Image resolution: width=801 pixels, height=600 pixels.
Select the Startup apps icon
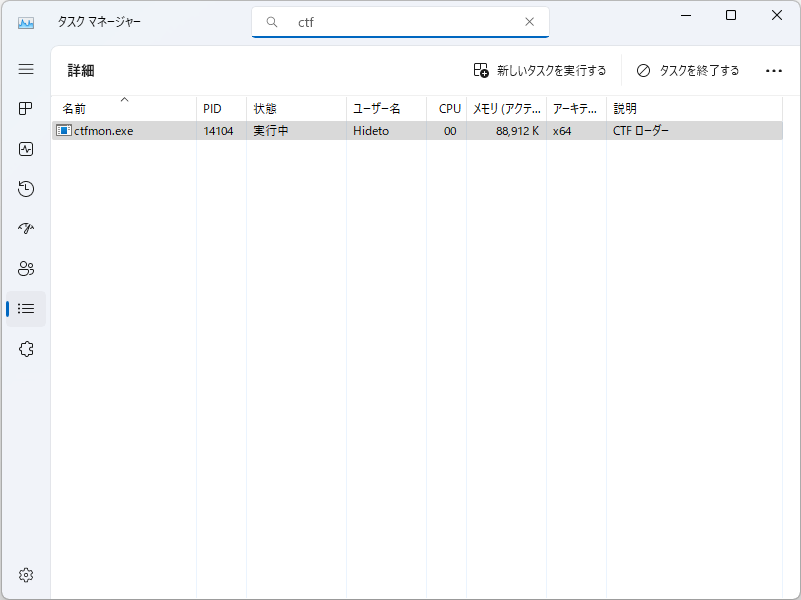pyautogui.click(x=25, y=228)
